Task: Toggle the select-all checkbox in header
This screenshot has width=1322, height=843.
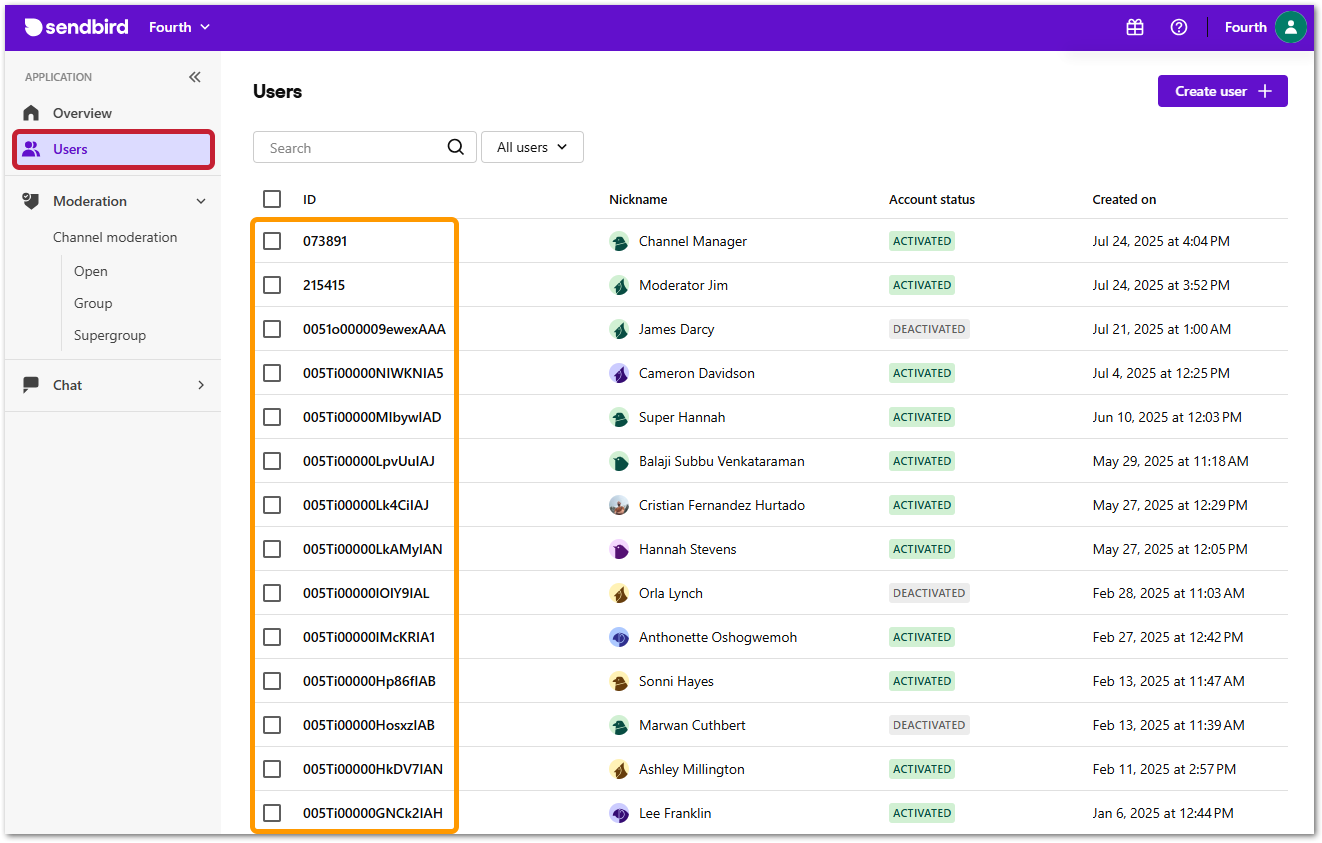Action: pyautogui.click(x=272, y=199)
